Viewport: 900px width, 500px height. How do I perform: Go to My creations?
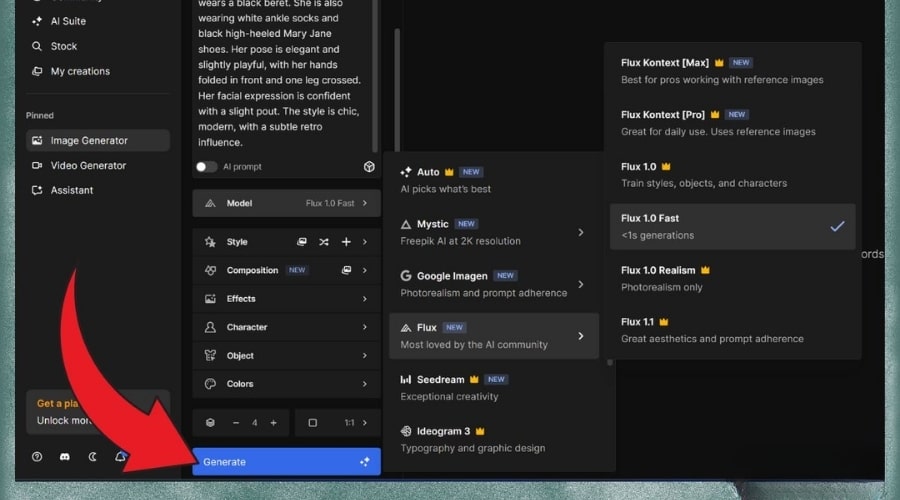tap(80, 71)
